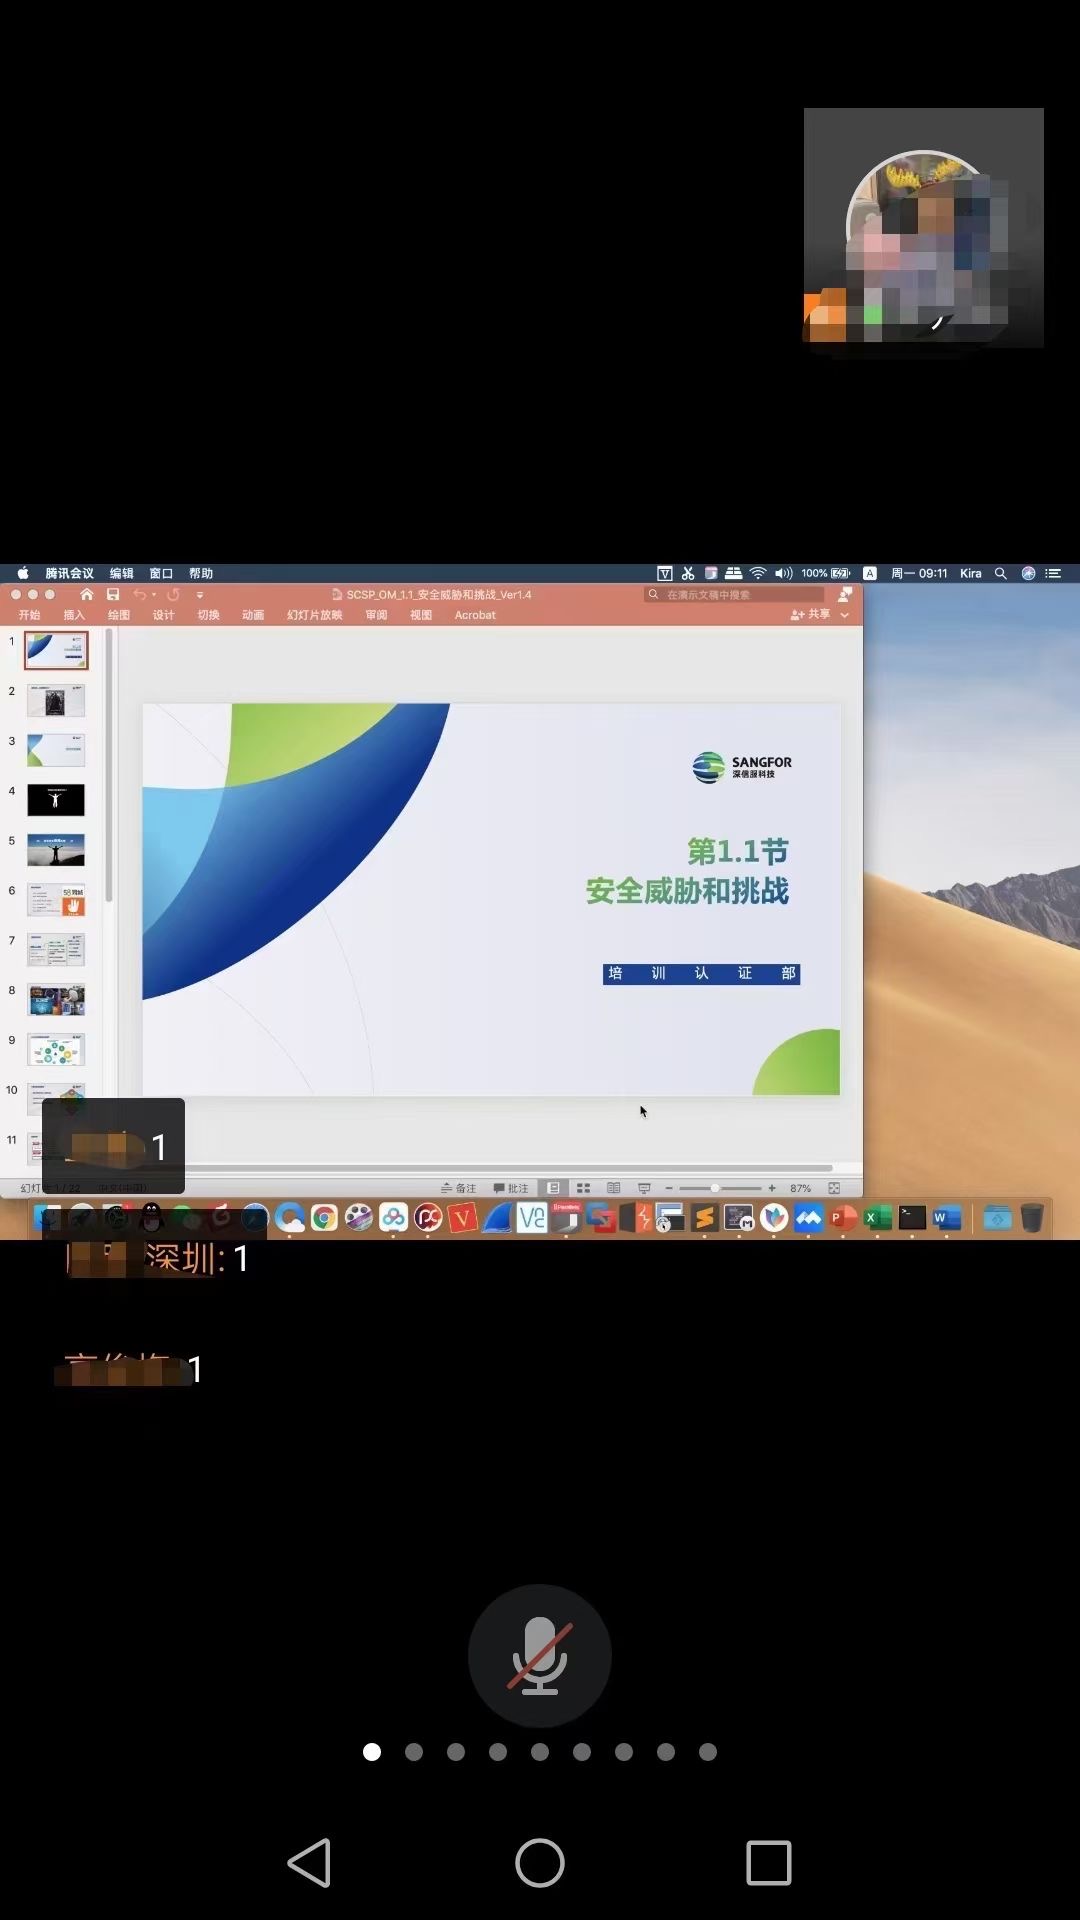This screenshot has height=1920, width=1080.
Task: Open Android recent apps square button
Action: (x=768, y=1862)
